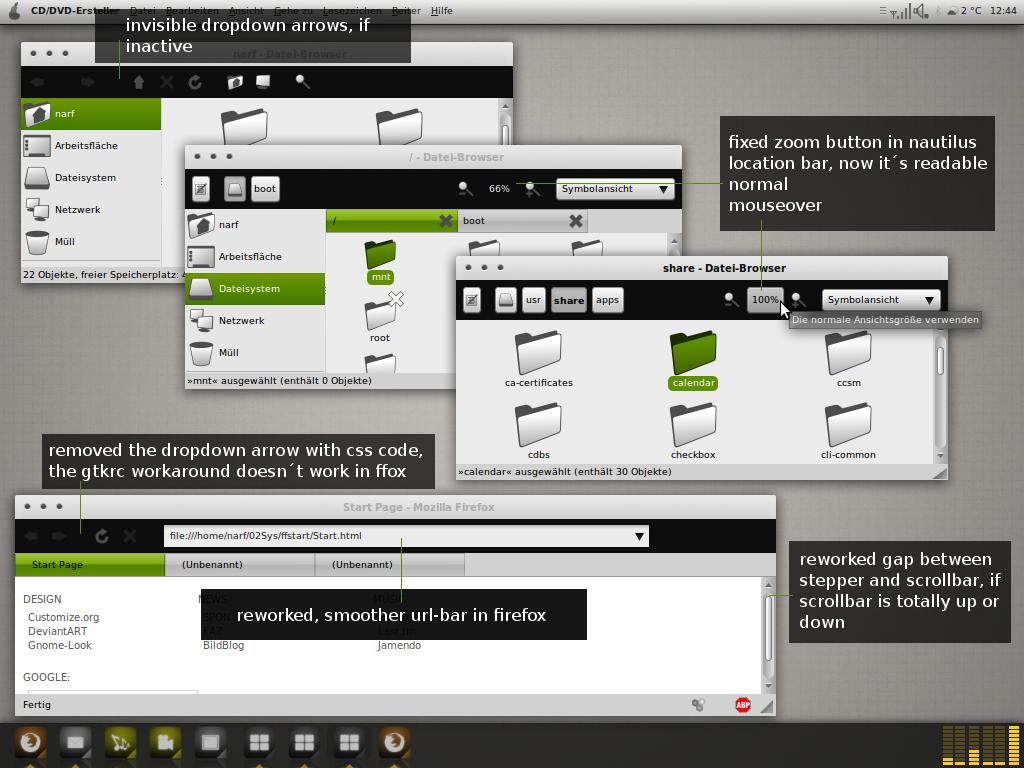Click the 66% zoom label
This screenshot has width=1024, height=768.
pyautogui.click(x=499, y=189)
